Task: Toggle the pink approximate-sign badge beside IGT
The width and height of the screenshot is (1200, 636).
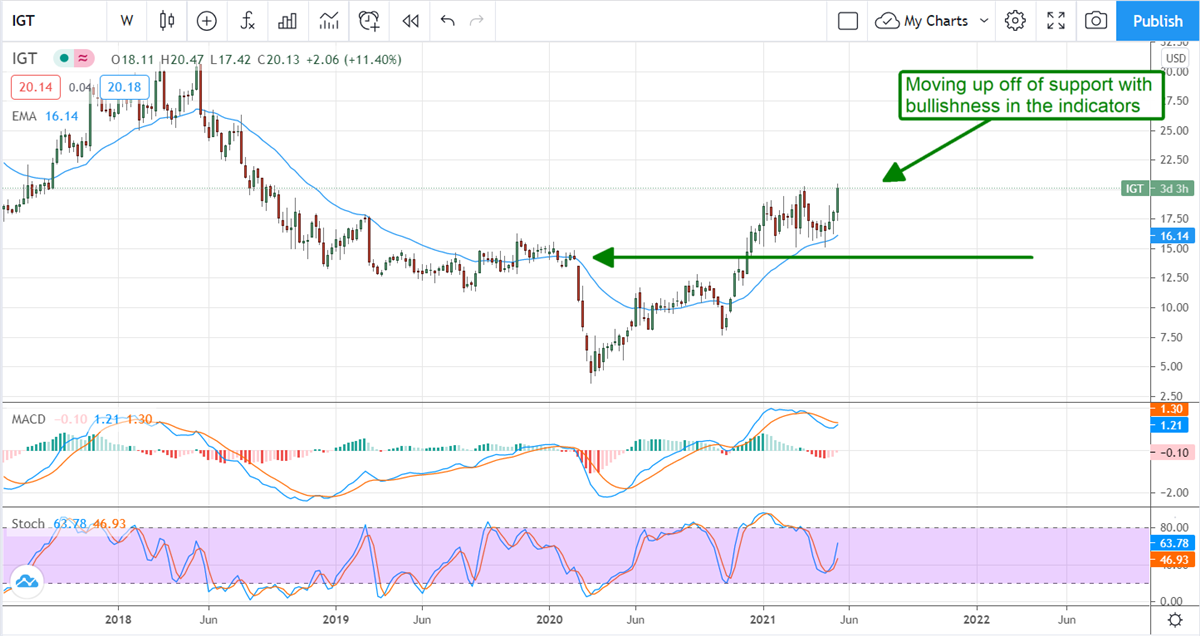Action: click(83, 59)
